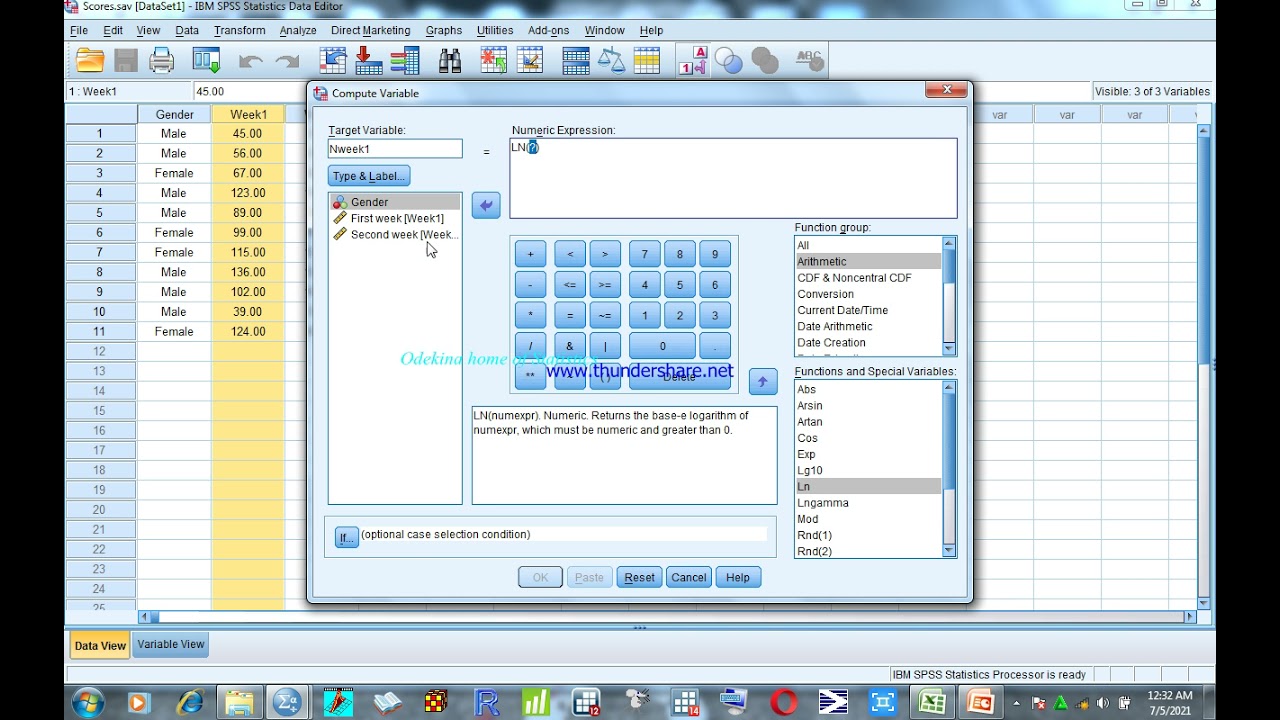Click the blue up arrow to insert function
The width and height of the screenshot is (1280, 720).
coord(763,381)
